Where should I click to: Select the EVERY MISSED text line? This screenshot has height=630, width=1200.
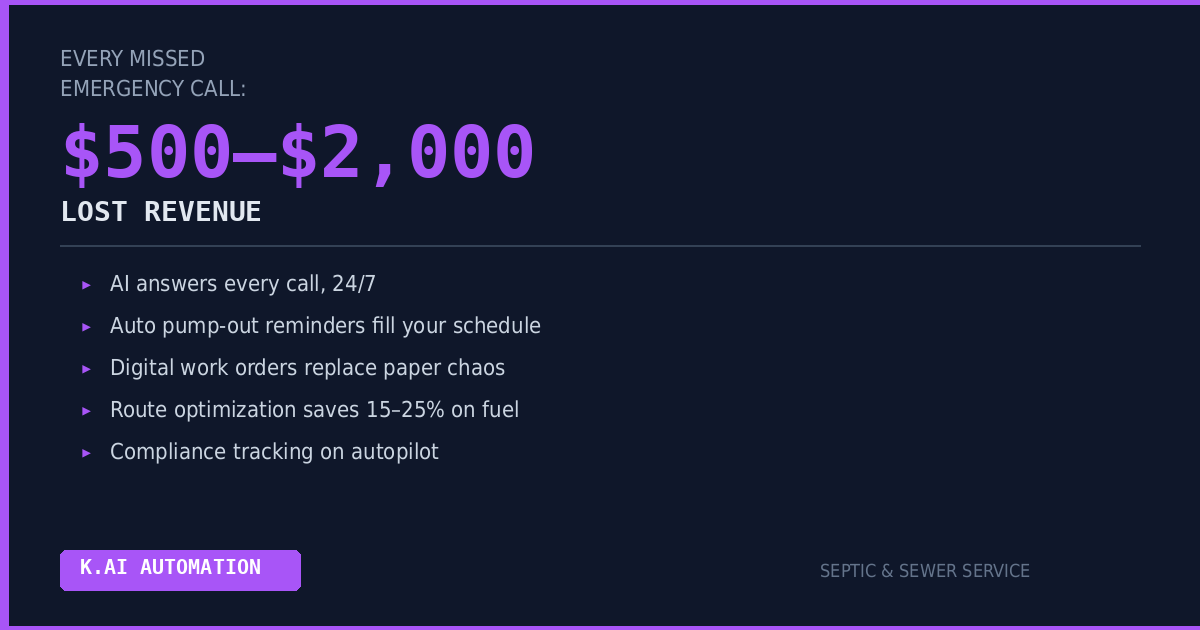(x=132, y=59)
